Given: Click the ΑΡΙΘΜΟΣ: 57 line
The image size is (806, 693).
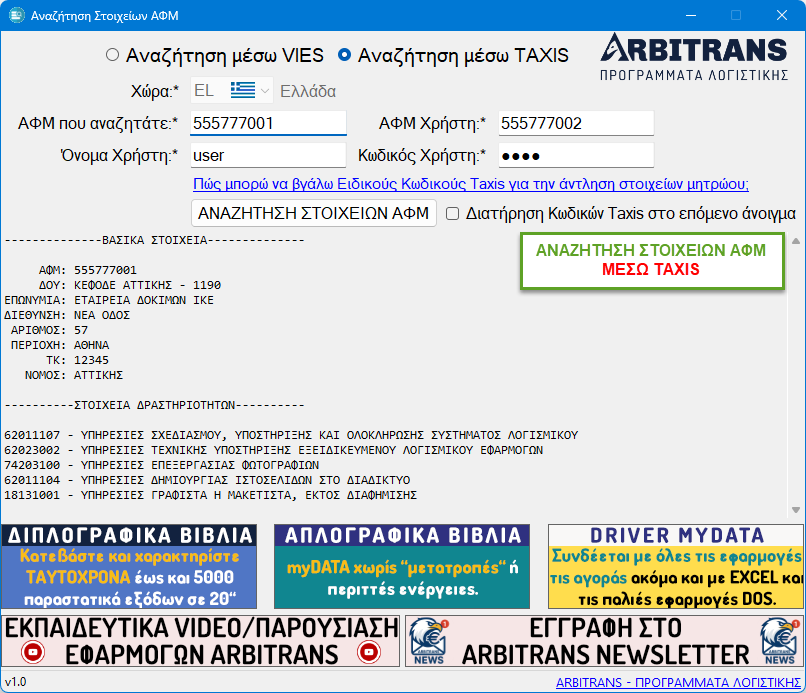Looking at the screenshot, I should point(49,330).
